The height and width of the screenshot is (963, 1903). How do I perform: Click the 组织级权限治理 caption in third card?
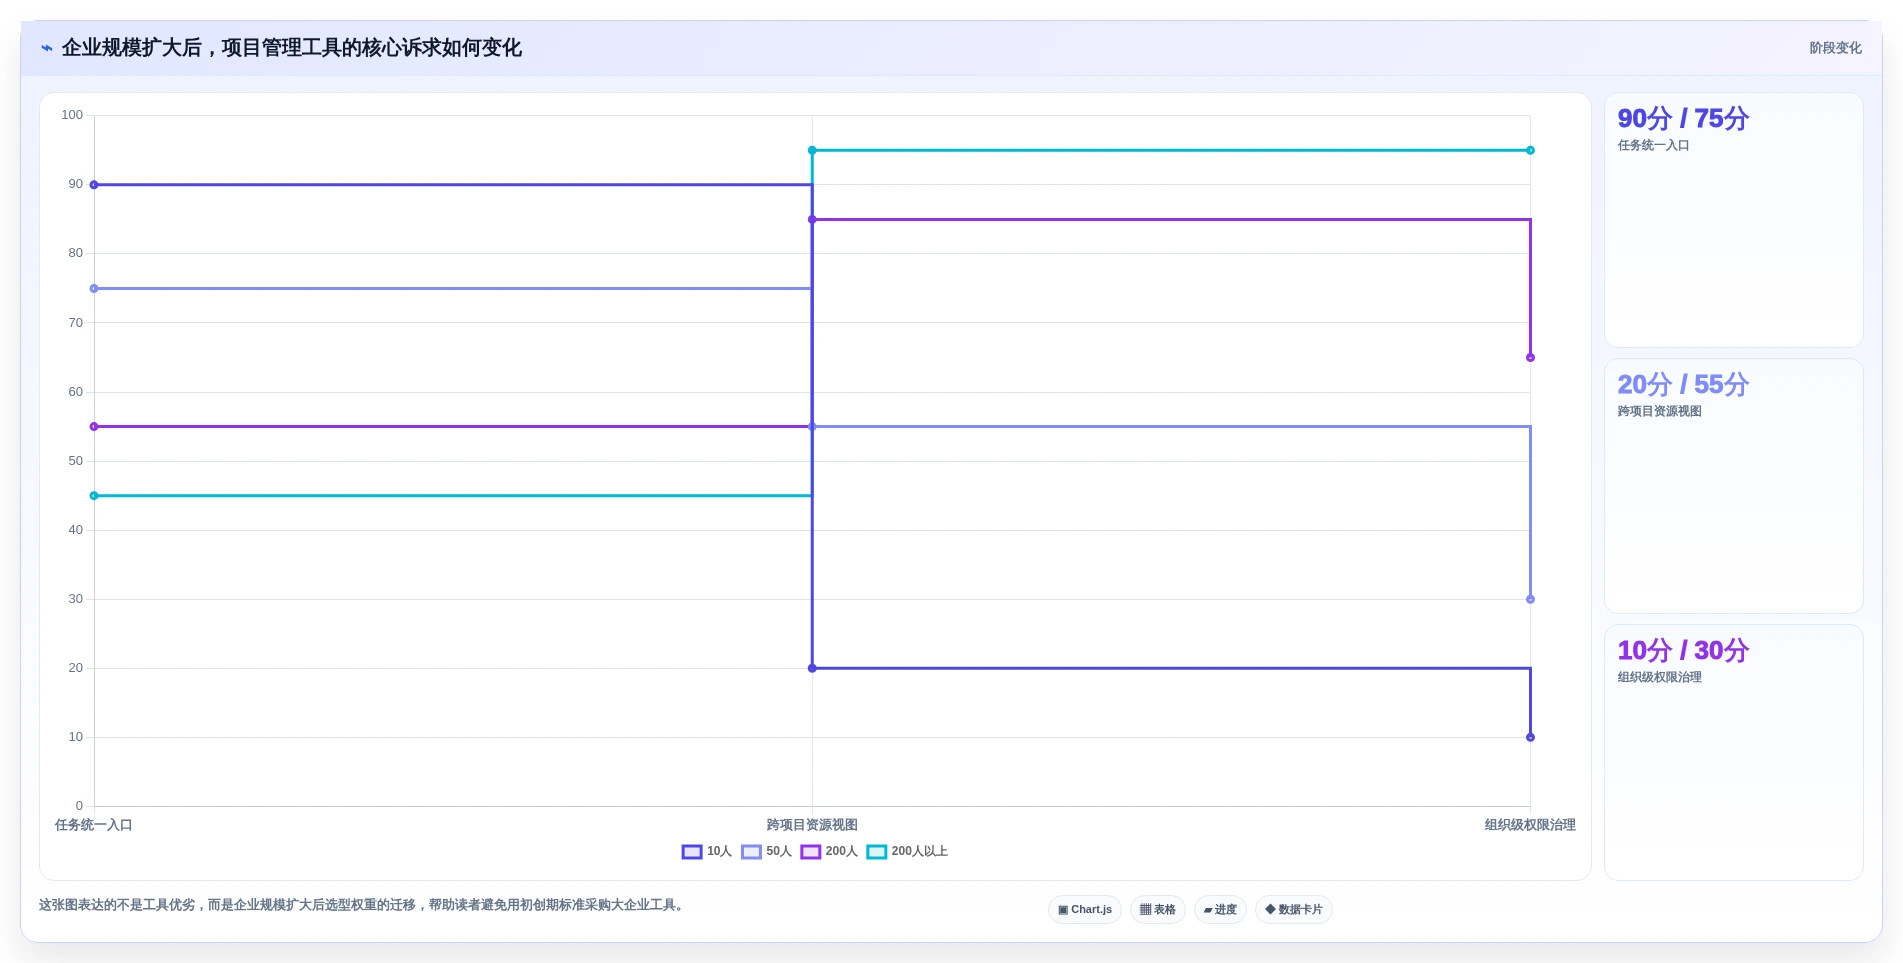coord(1659,678)
